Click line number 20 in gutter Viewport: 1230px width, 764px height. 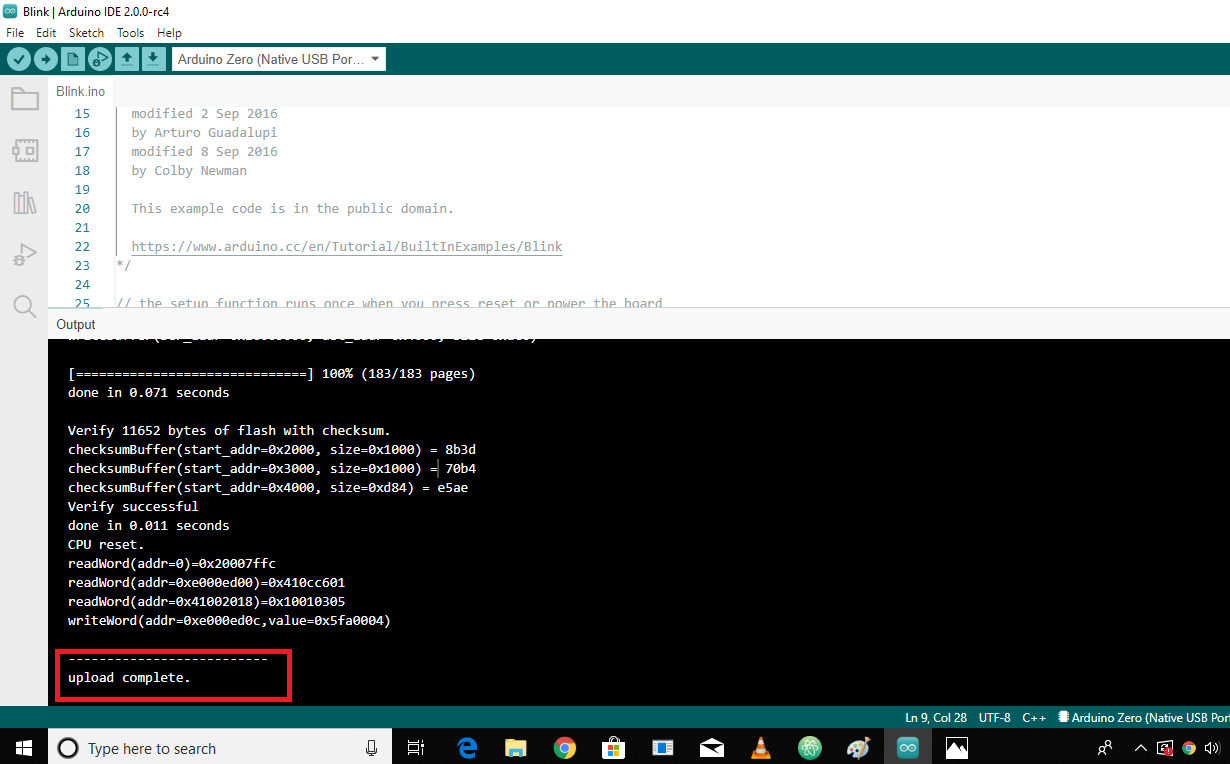point(82,208)
